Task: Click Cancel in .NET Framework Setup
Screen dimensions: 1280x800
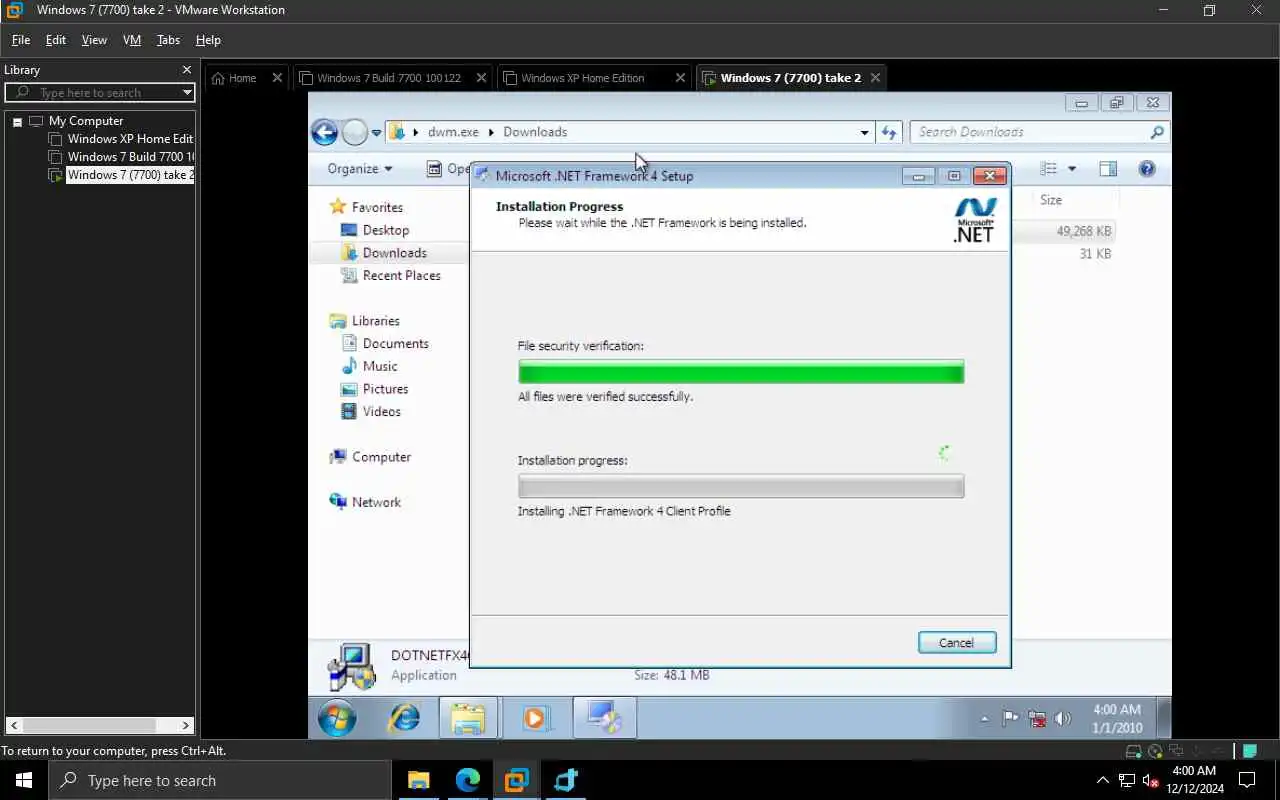Action: coord(957,643)
